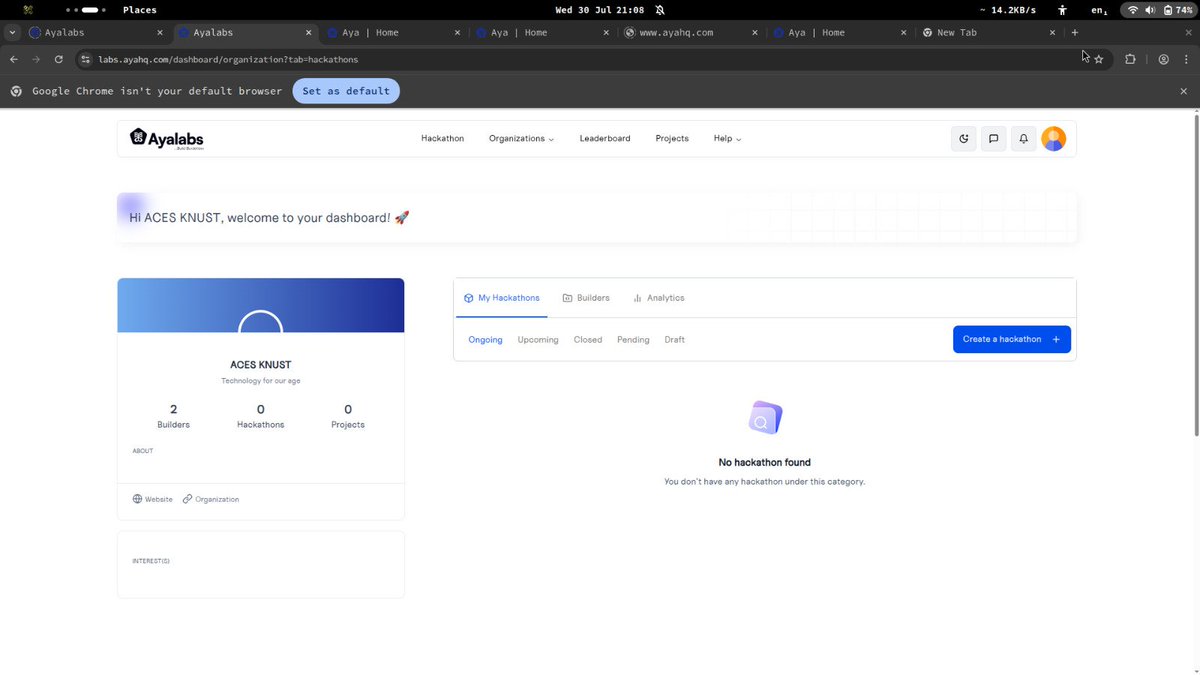Image resolution: width=1200 pixels, height=675 pixels.
Task: Toggle dark mode with the moon icon
Action: (964, 139)
